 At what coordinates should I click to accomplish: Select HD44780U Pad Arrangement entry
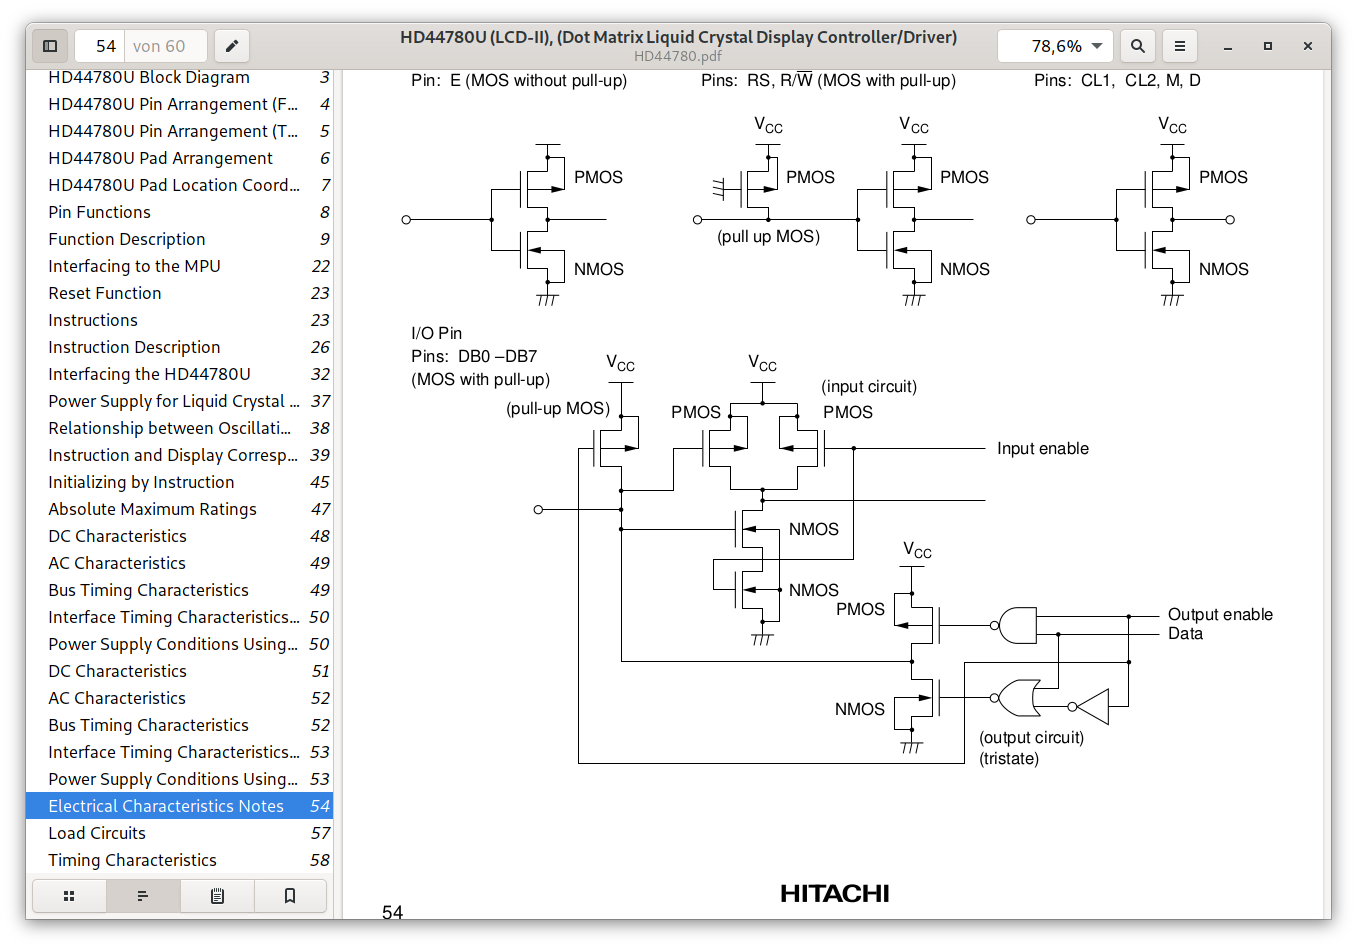(179, 158)
